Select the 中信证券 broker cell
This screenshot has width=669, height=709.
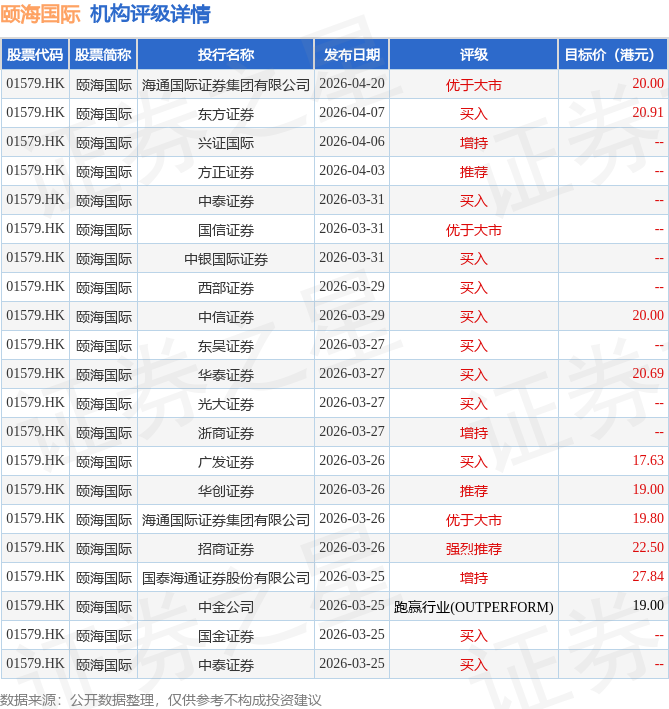click(226, 317)
